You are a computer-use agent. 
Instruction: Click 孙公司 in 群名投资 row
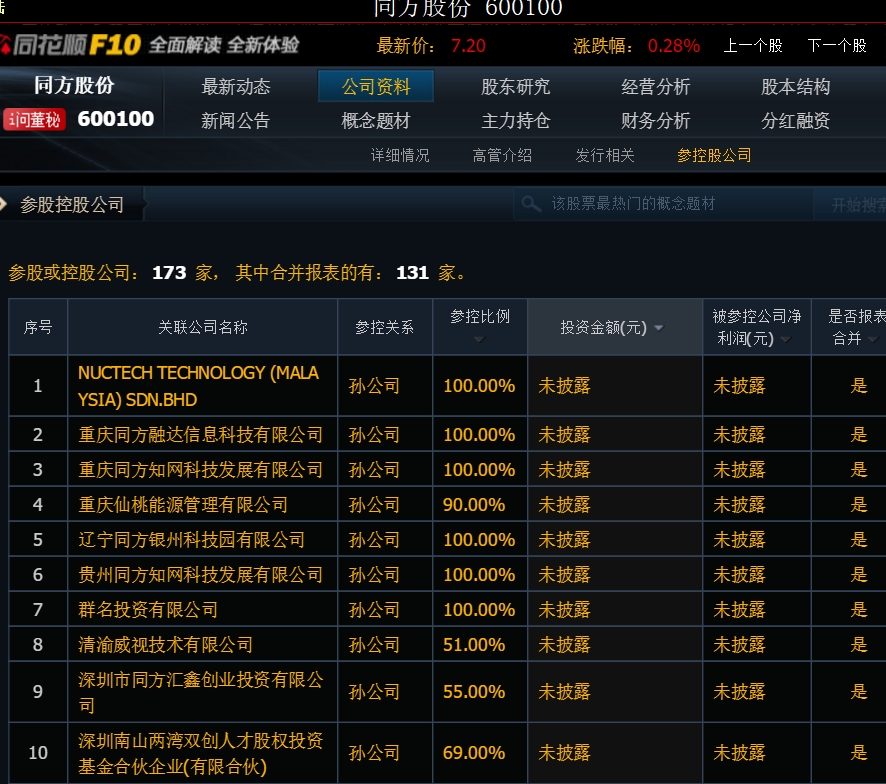pos(374,610)
